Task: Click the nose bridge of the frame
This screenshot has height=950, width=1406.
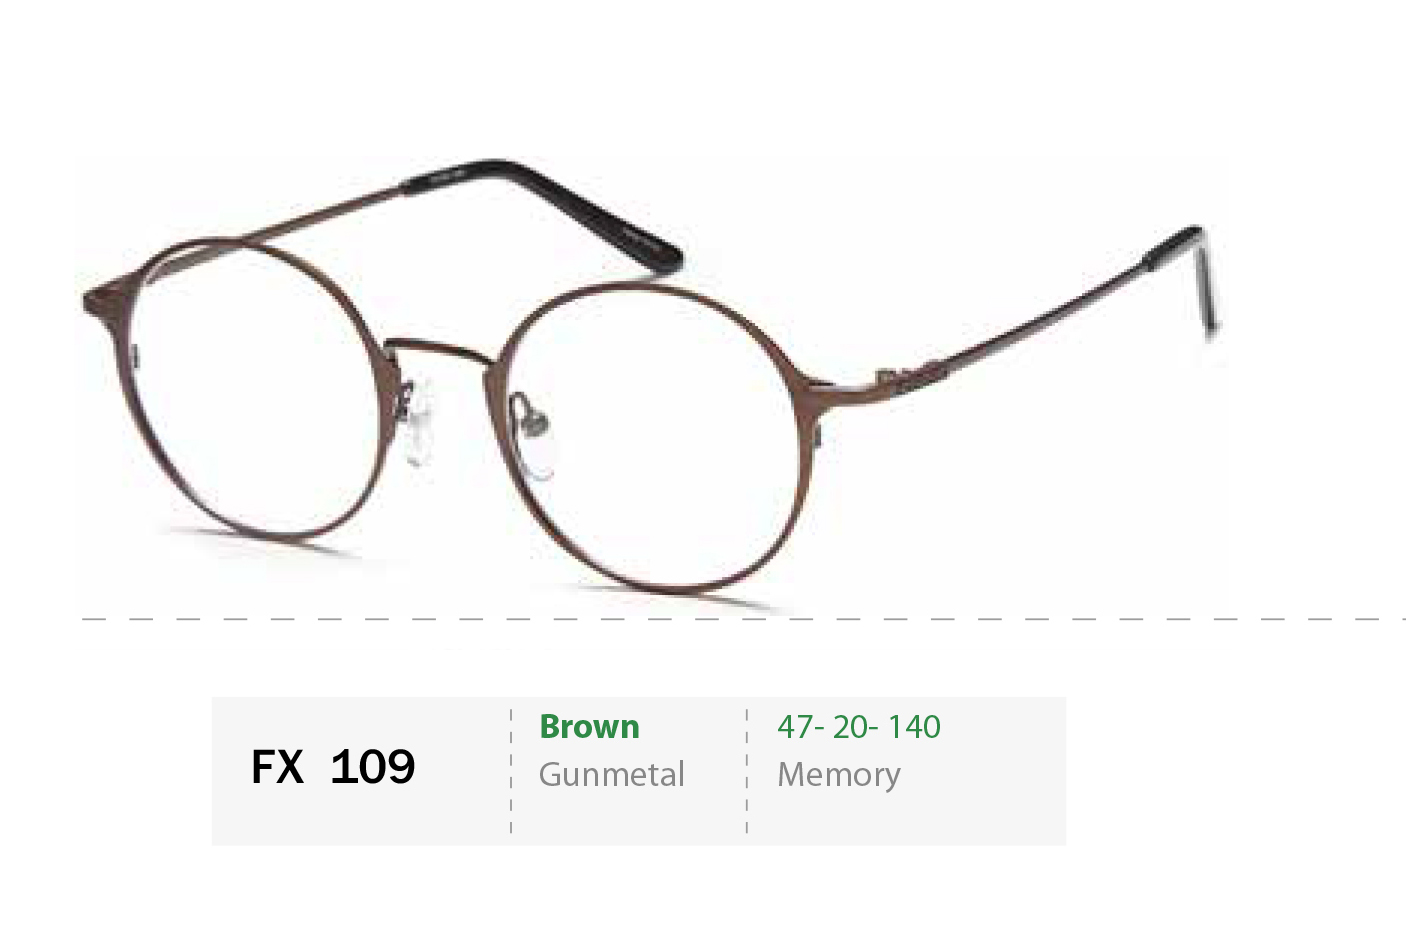Action: (x=440, y=350)
